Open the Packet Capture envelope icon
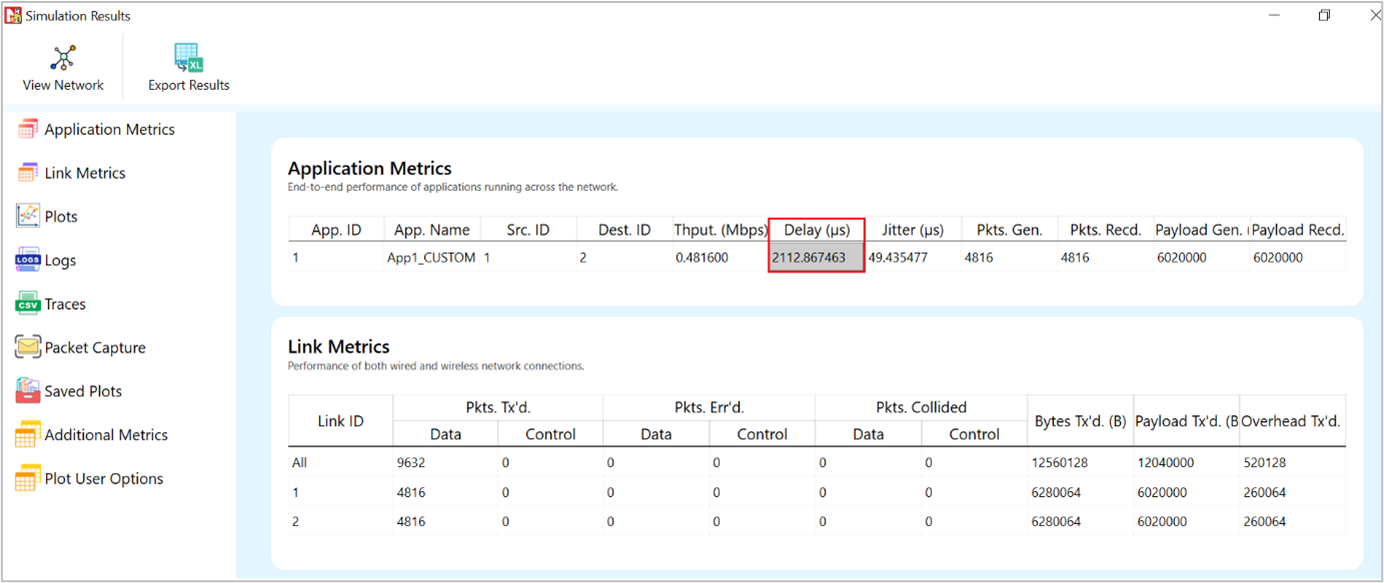Screen dimensions: 1384x583 28,347
